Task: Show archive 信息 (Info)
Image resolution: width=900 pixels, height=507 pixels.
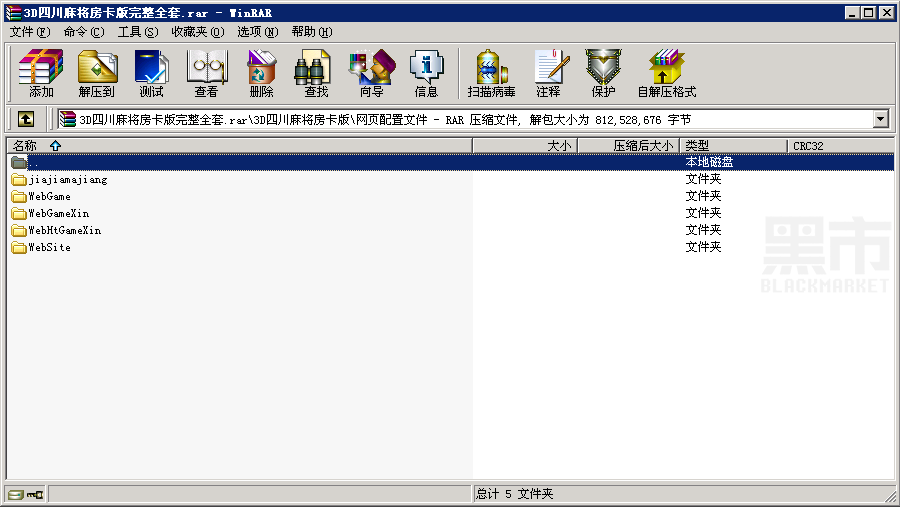Action: click(426, 73)
